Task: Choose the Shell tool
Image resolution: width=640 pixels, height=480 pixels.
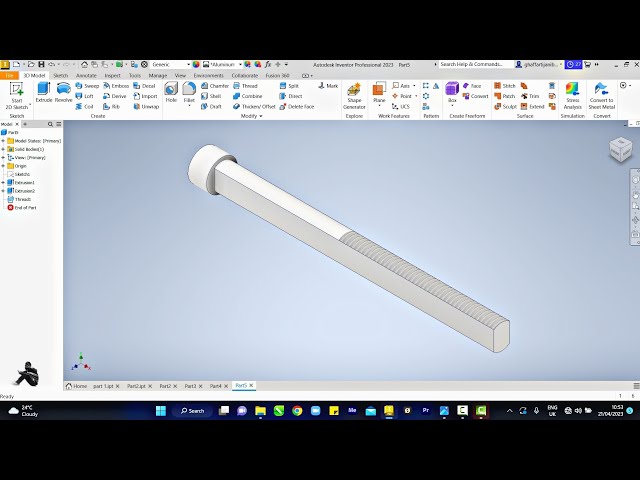Action: coord(211,96)
